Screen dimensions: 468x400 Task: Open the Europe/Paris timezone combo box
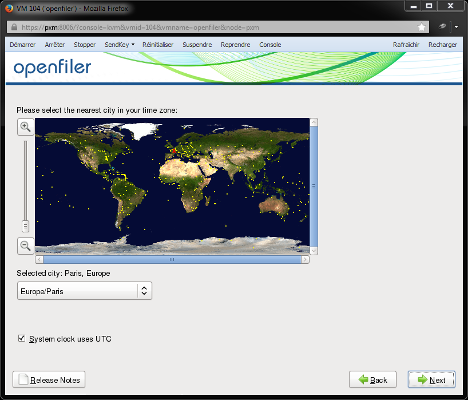tap(84, 291)
